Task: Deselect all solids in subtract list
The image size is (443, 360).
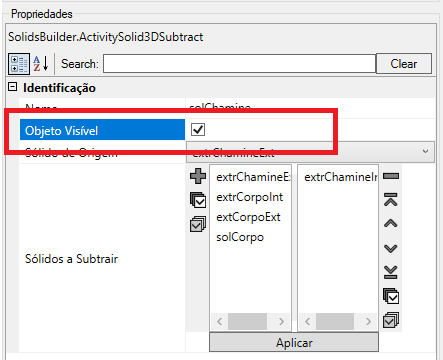Action: click(x=391, y=320)
